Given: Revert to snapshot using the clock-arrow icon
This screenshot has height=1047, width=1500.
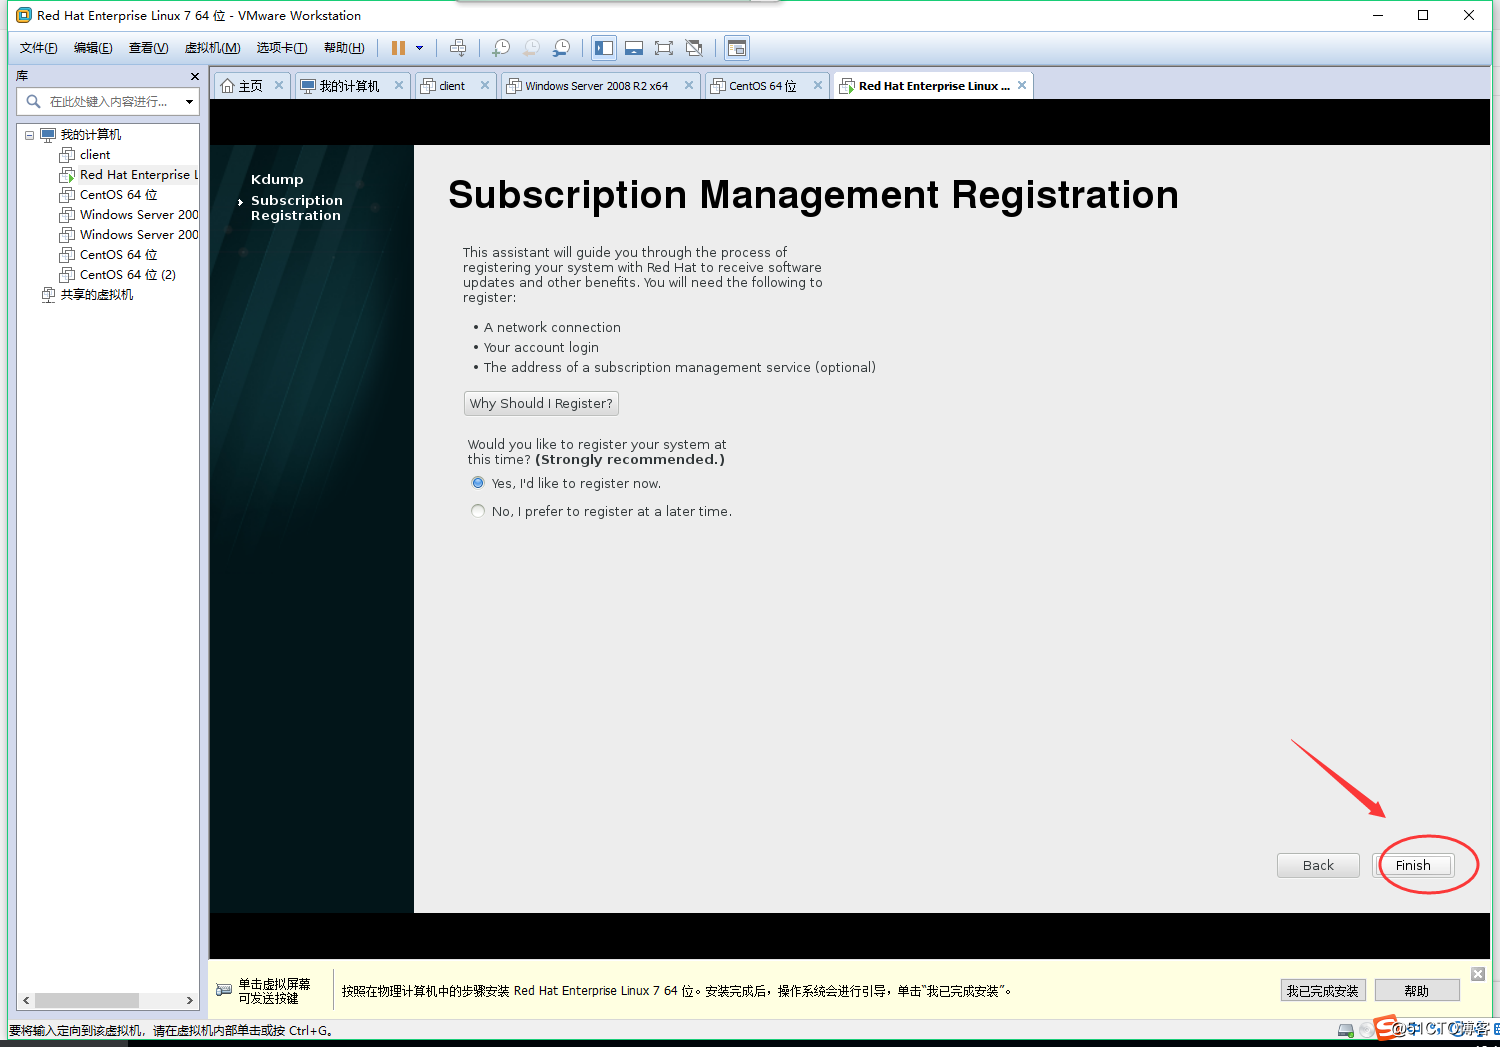Looking at the screenshot, I should click(532, 48).
